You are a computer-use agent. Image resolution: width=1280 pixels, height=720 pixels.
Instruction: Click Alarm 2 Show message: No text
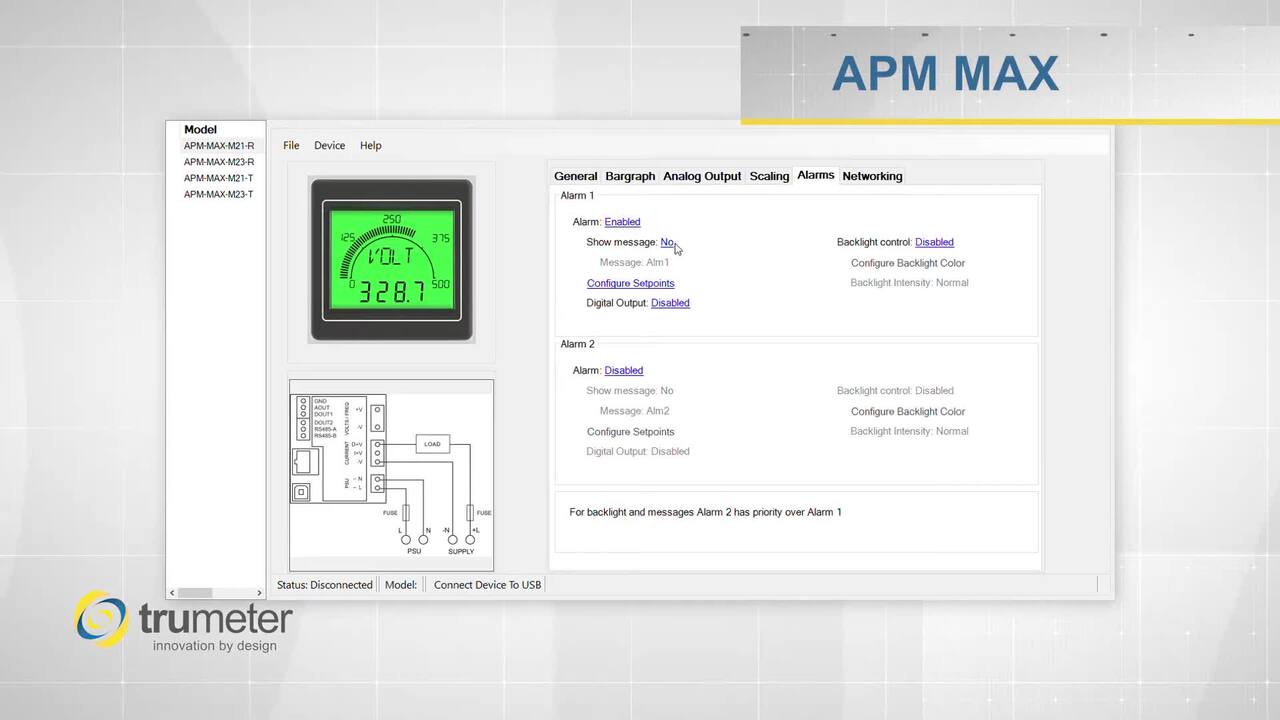point(630,391)
